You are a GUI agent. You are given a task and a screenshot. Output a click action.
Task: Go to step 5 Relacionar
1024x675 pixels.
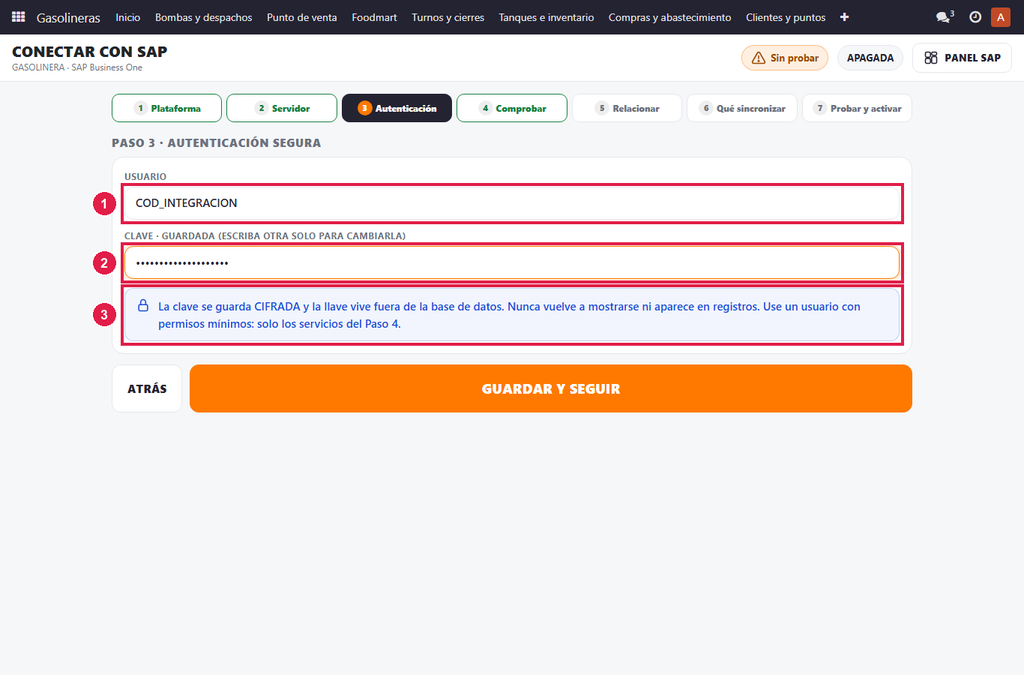627,108
